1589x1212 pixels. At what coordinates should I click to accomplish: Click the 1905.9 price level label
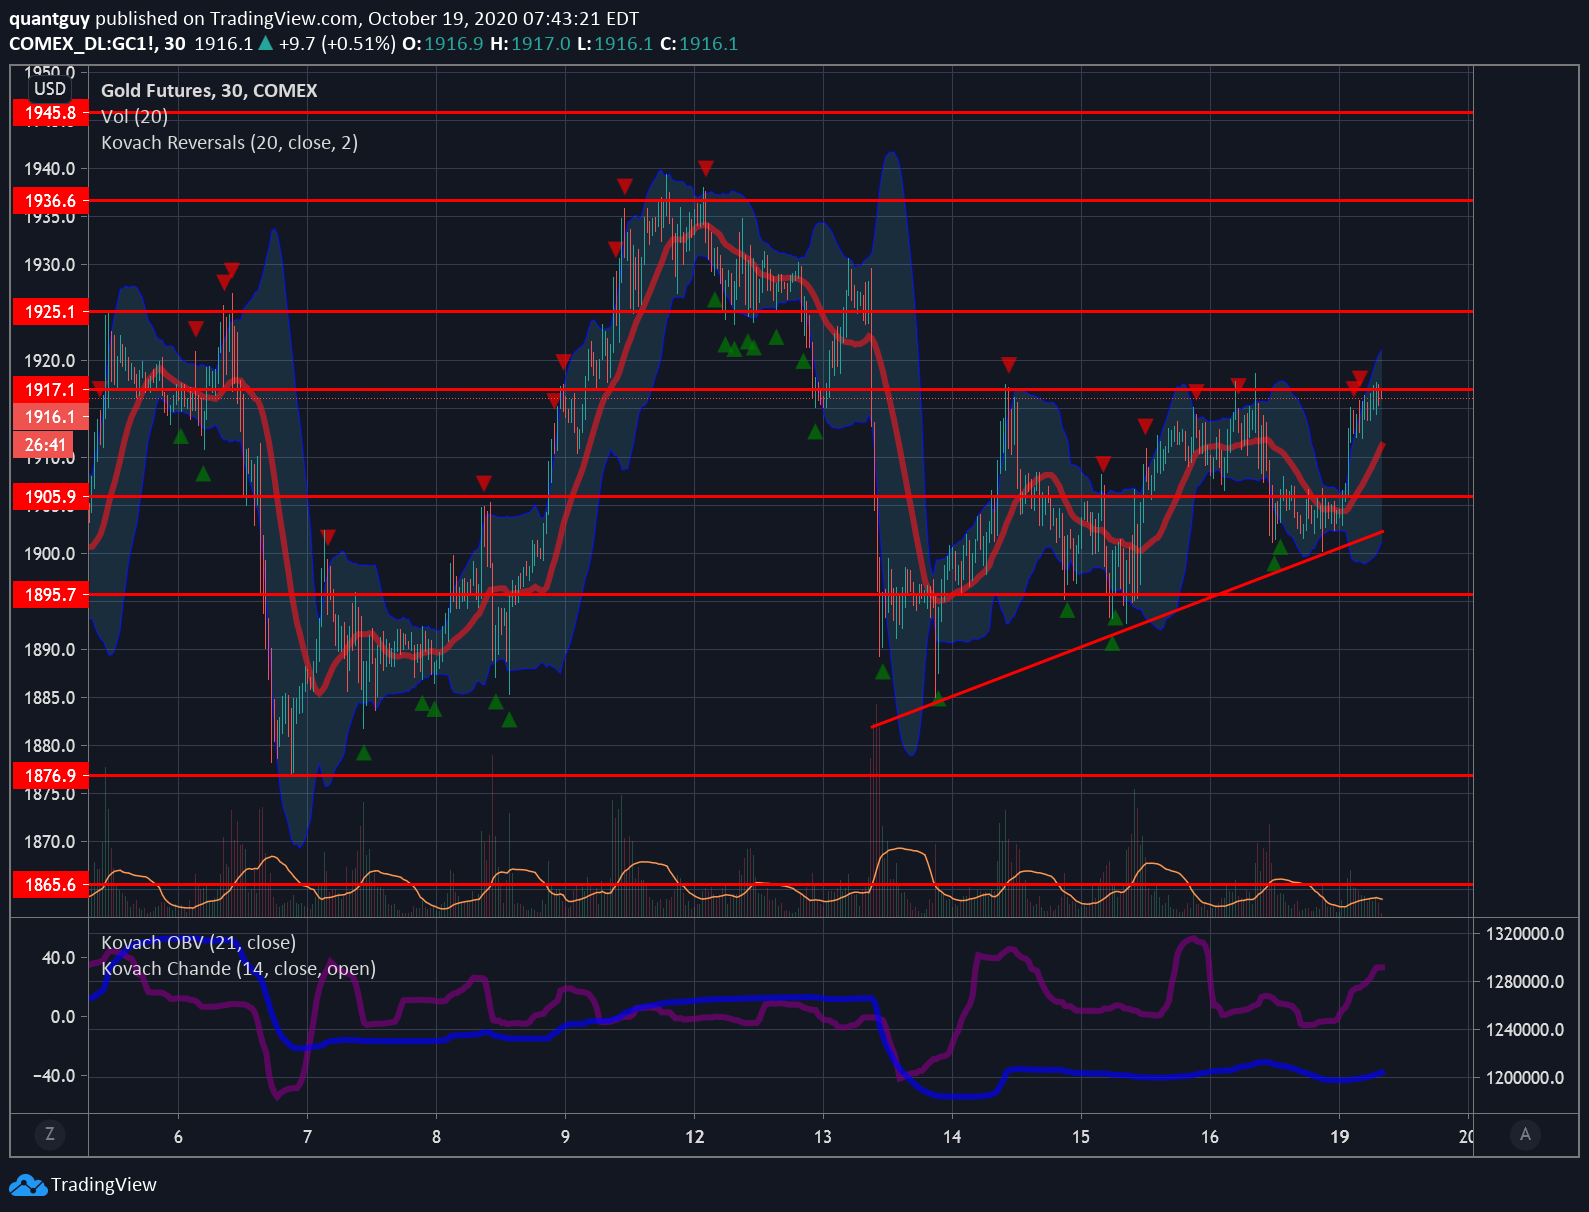click(x=50, y=497)
